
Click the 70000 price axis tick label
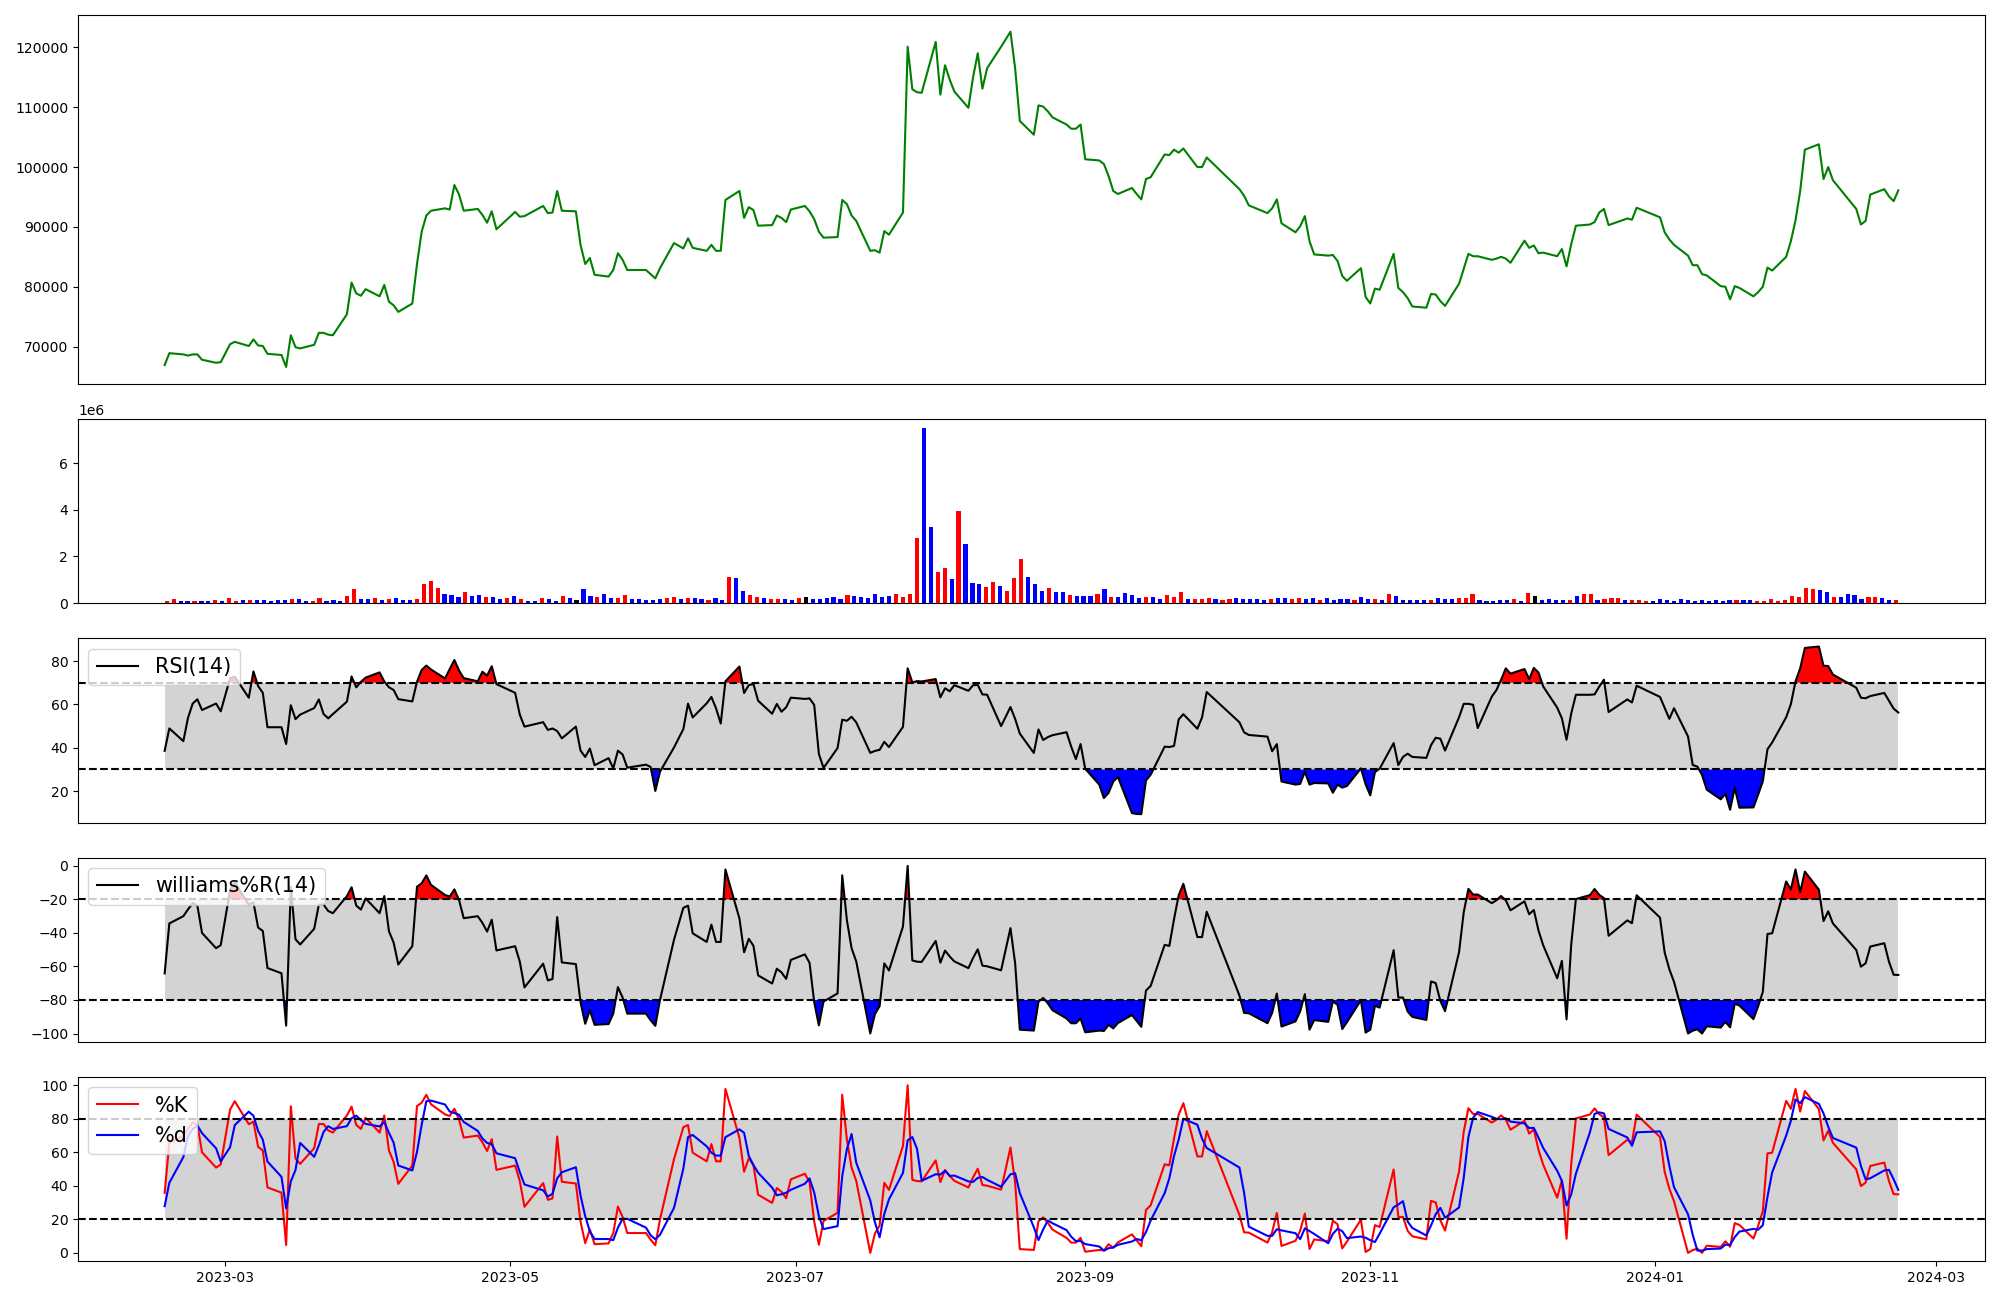click(x=46, y=347)
